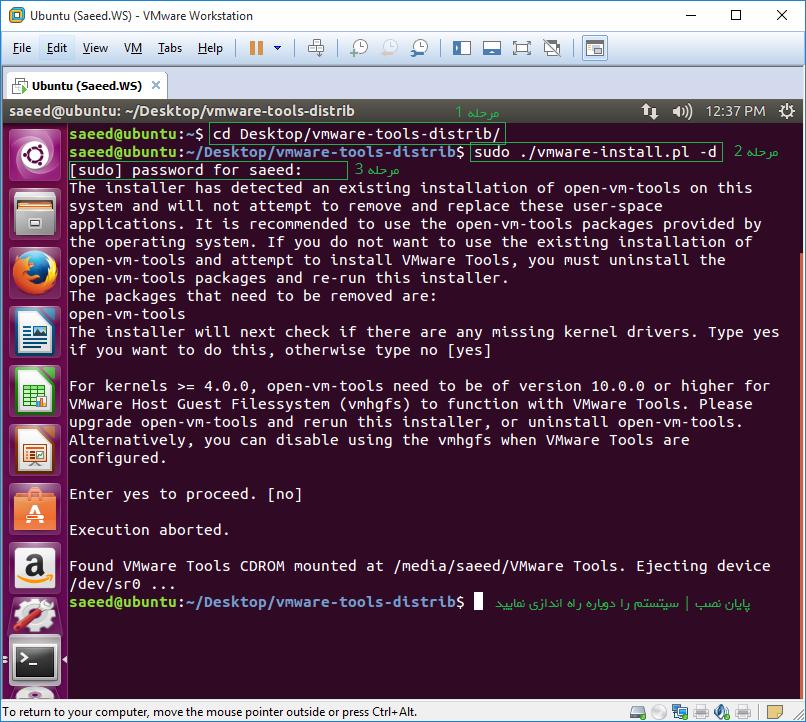This screenshot has width=806, height=722.
Task: Toggle the console view icon in toolbar
Action: (595, 48)
